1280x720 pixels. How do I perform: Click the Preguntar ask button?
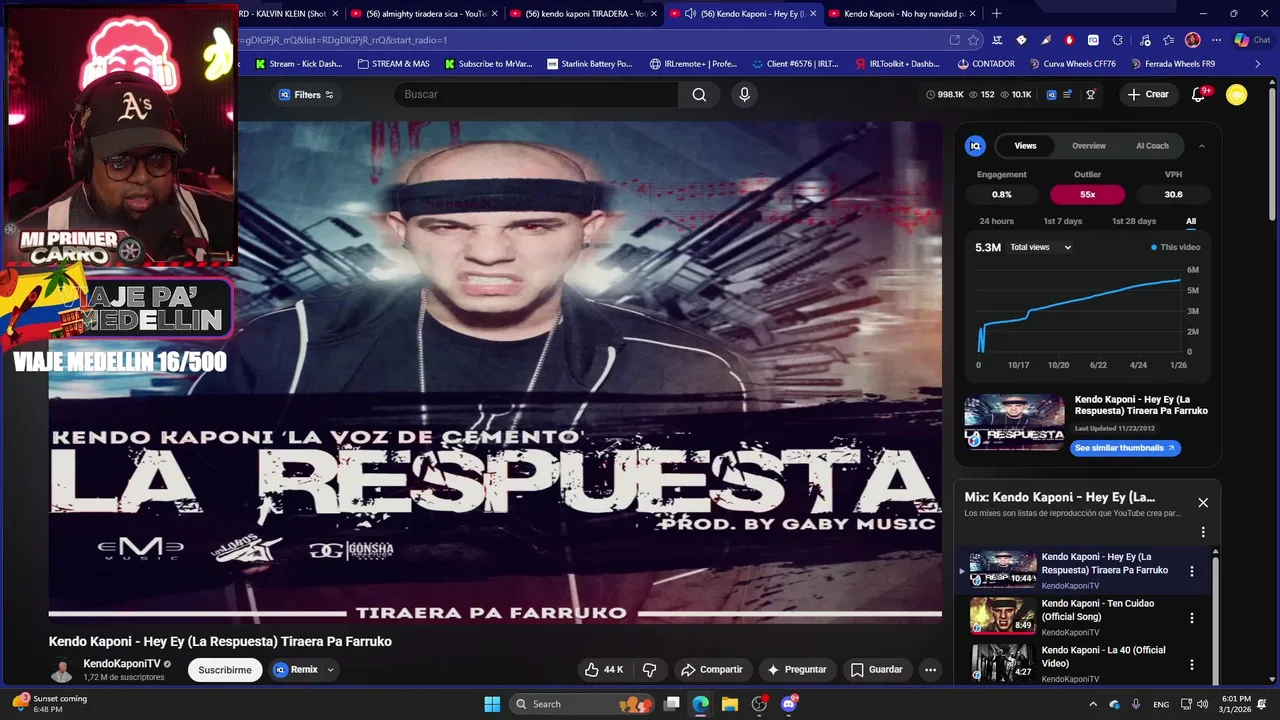(797, 670)
